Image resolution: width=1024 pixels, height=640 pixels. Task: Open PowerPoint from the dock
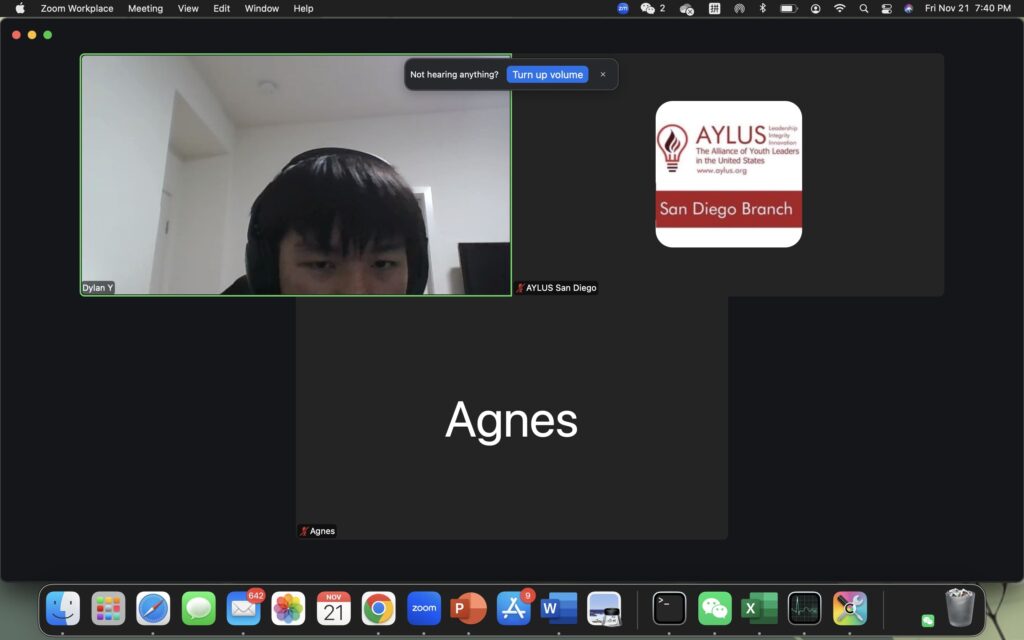[469, 608]
